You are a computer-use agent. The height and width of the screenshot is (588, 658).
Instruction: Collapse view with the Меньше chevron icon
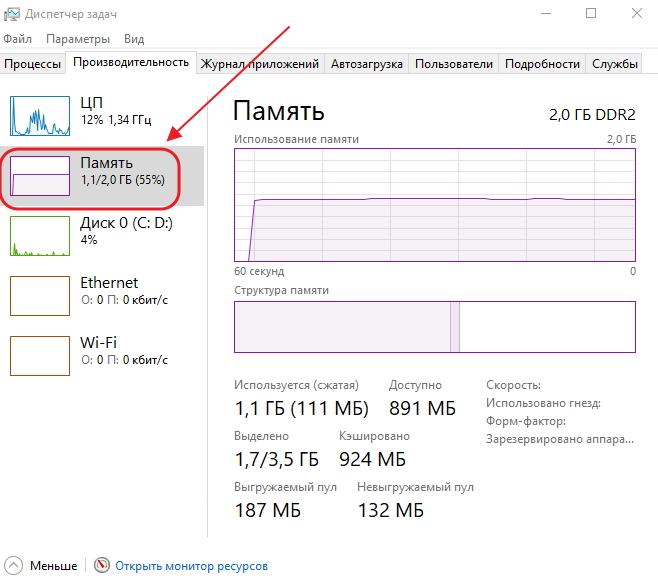tap(13, 565)
